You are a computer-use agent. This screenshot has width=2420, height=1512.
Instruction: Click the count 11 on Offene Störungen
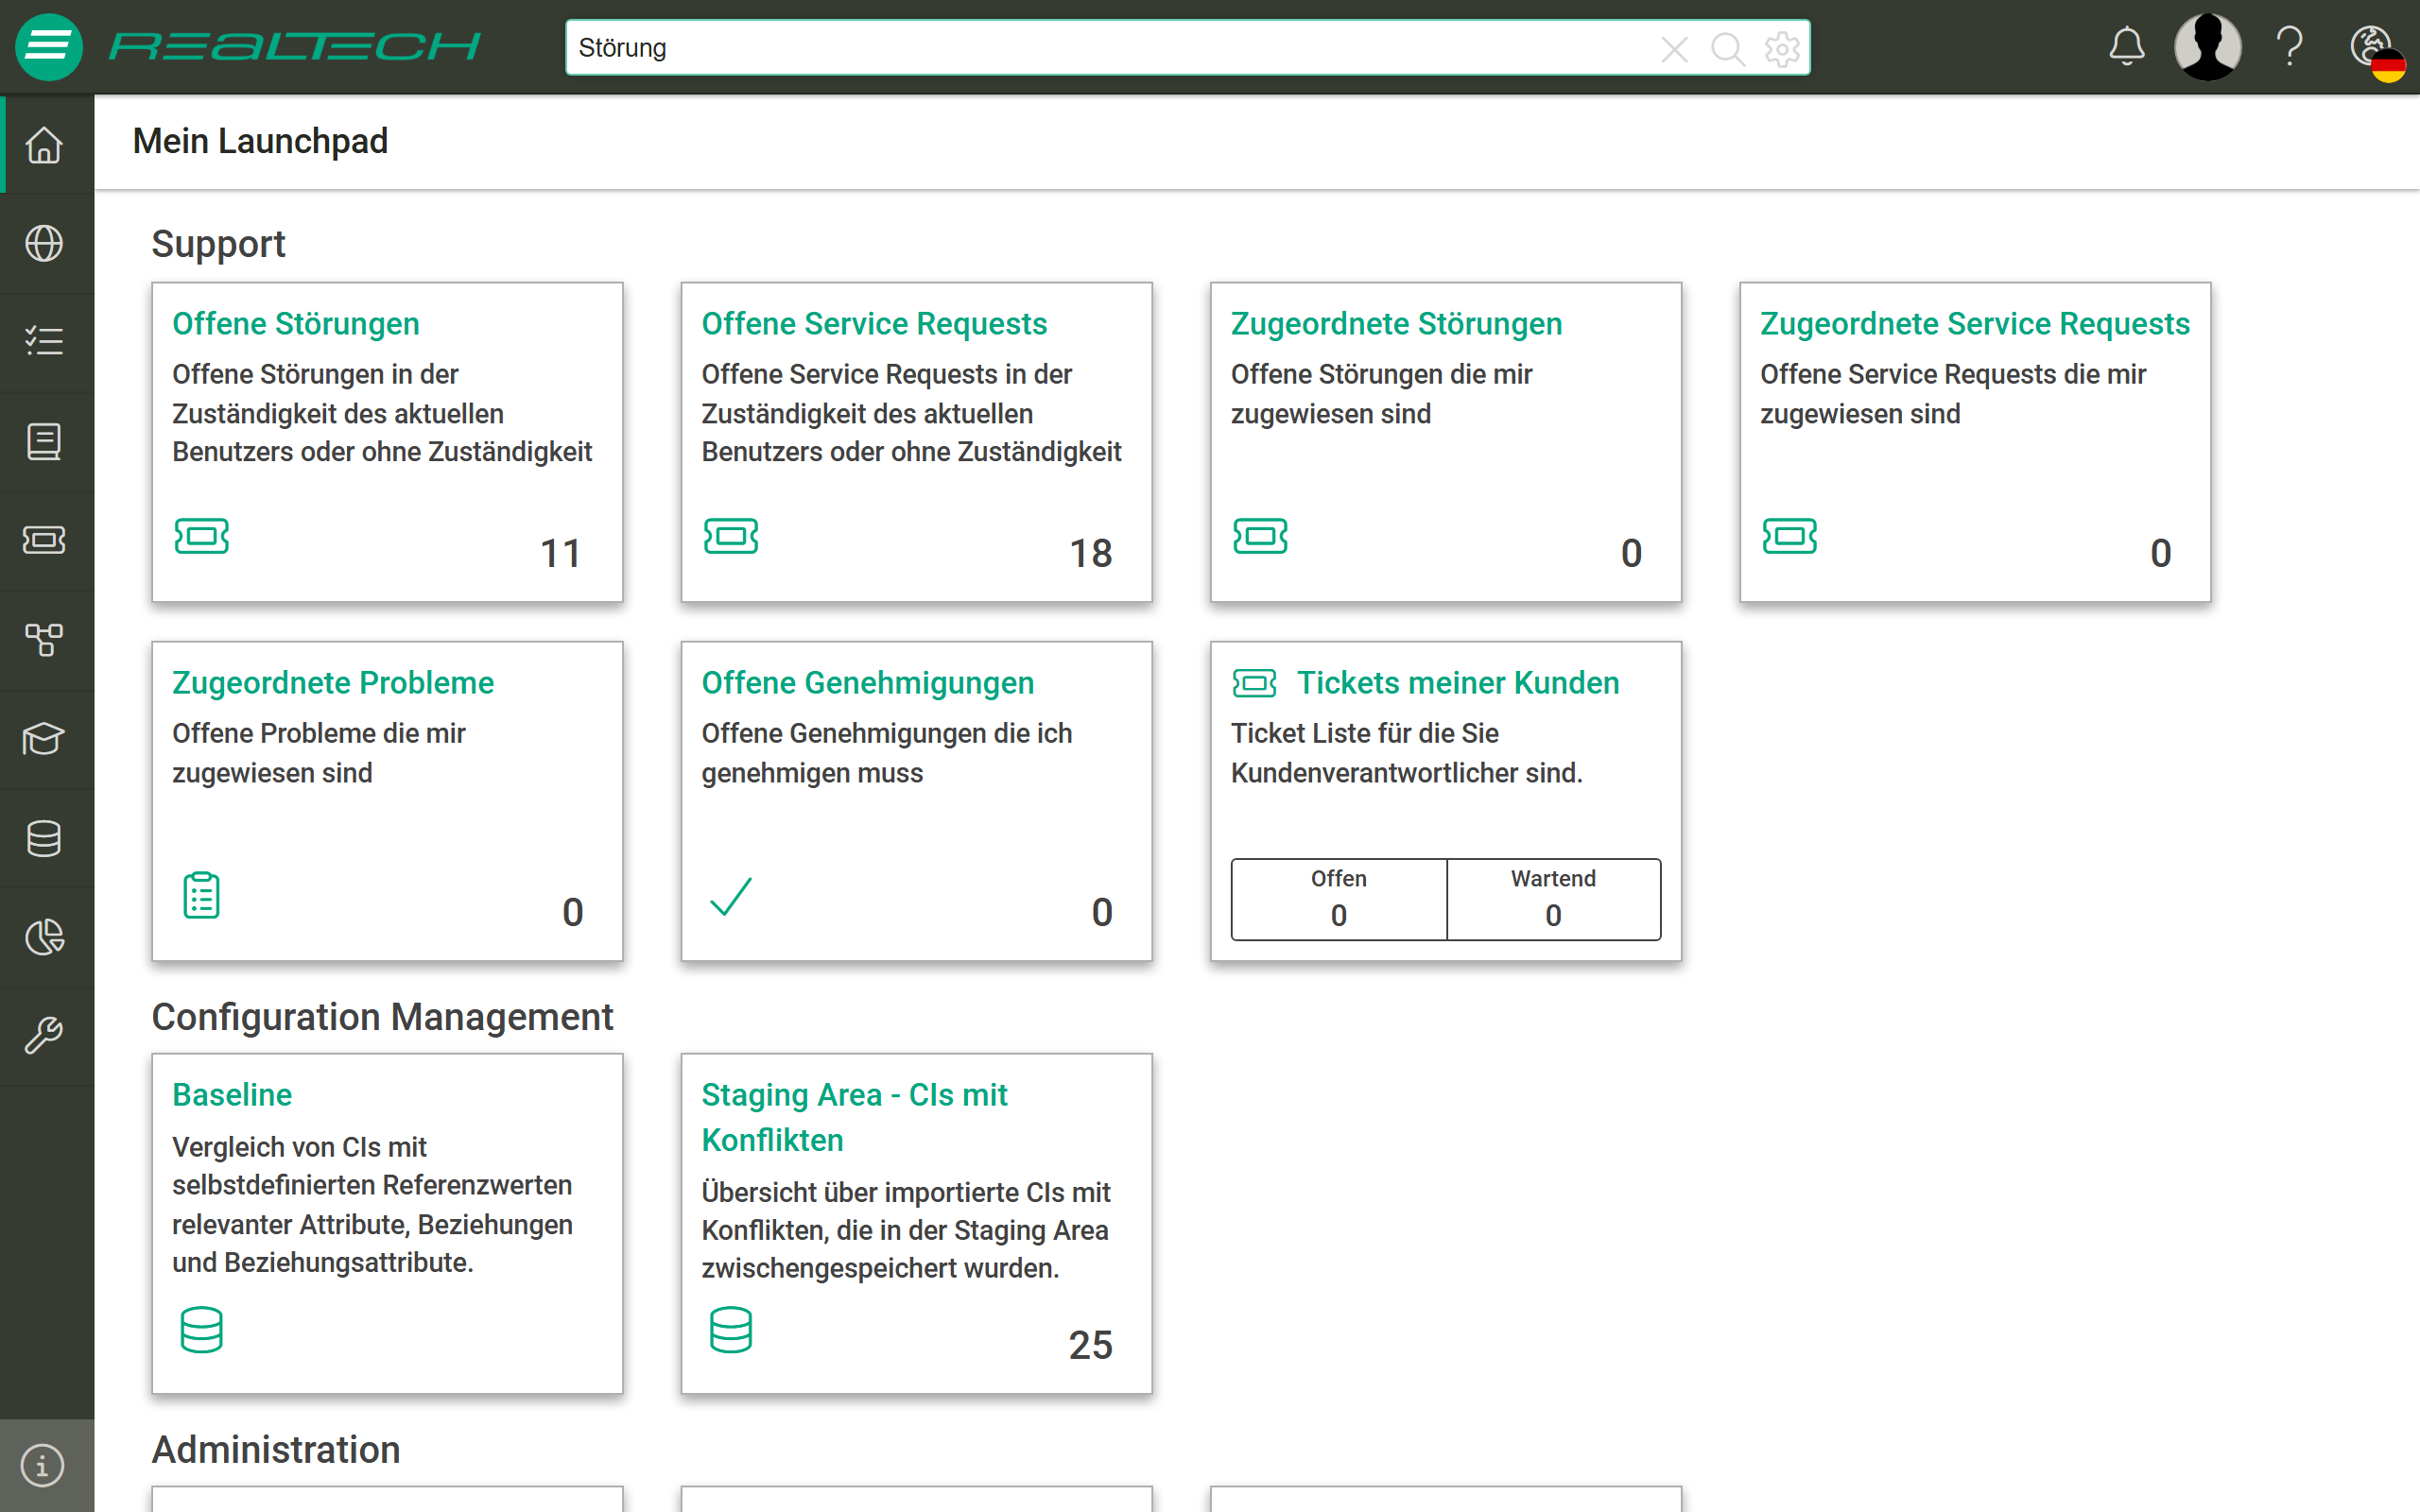[561, 553]
